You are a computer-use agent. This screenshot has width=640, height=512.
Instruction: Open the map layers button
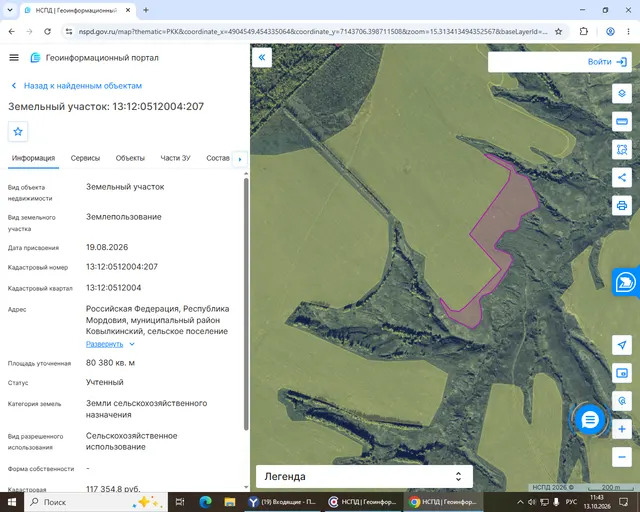click(622, 93)
